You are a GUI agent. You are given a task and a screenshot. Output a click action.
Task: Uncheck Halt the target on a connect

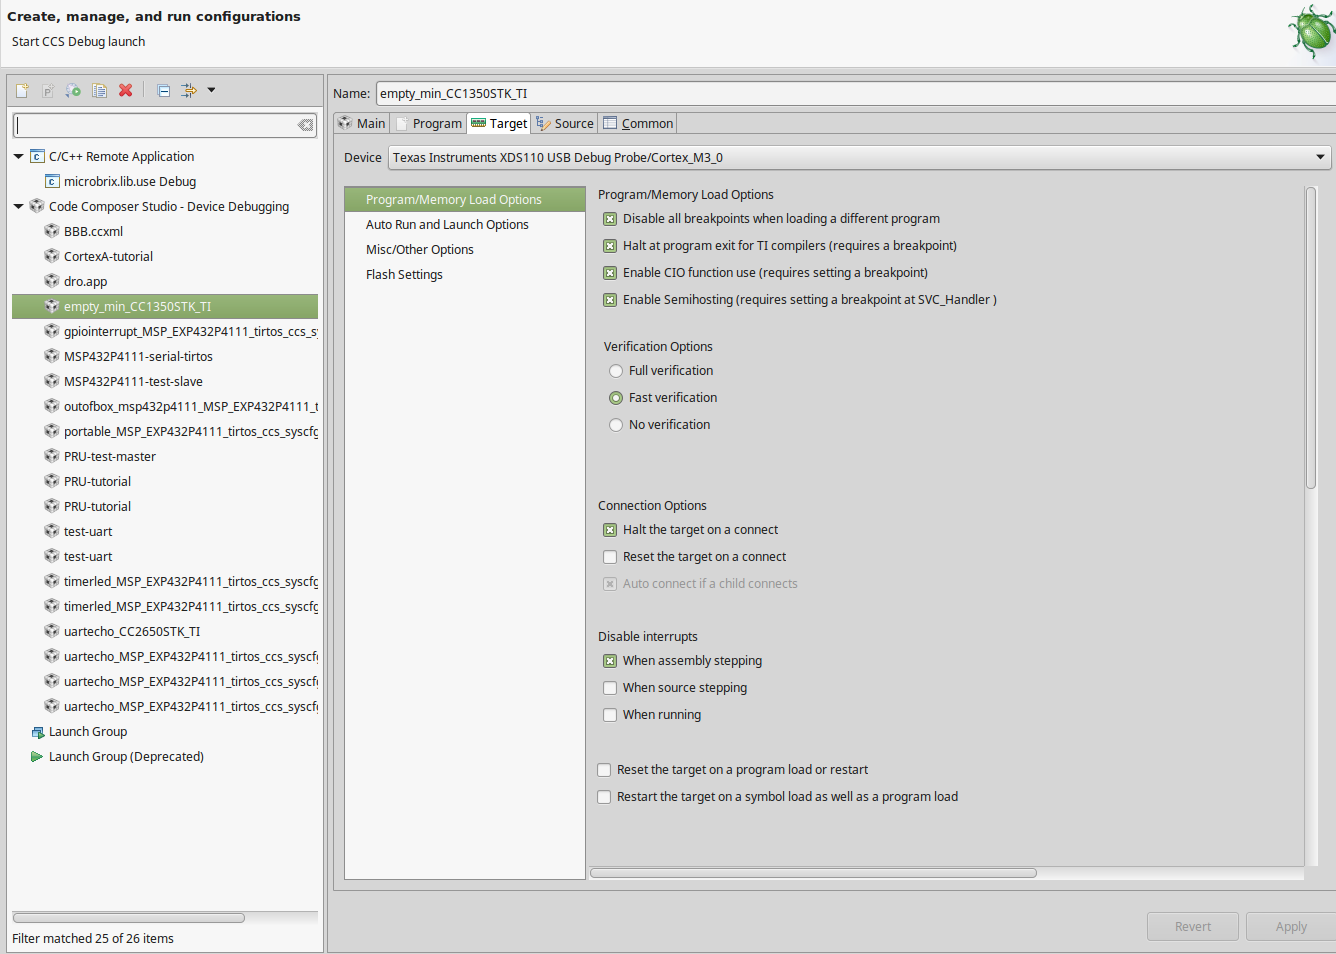click(x=610, y=530)
